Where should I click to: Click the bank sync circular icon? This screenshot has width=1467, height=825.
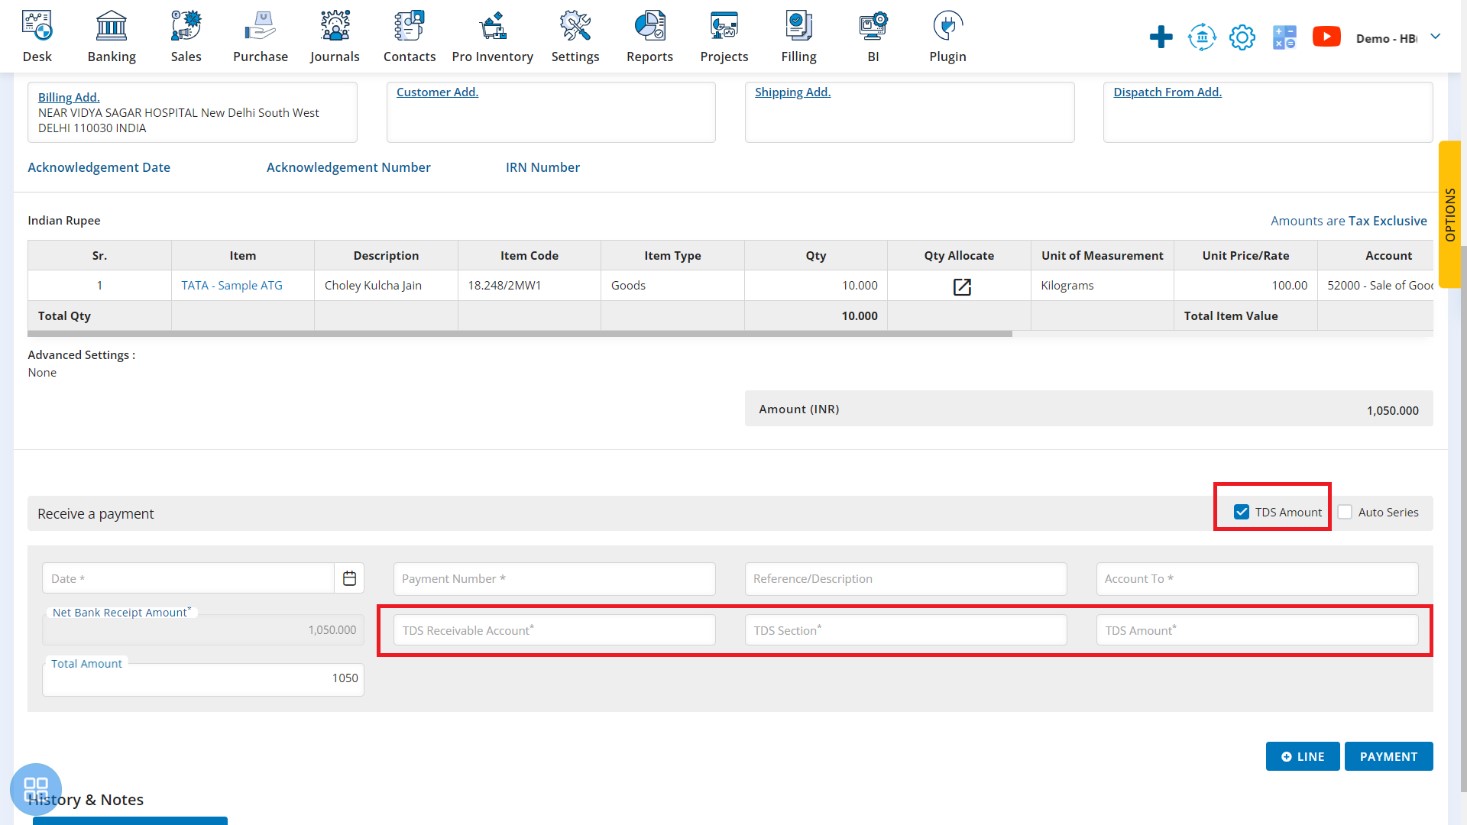tap(1202, 37)
